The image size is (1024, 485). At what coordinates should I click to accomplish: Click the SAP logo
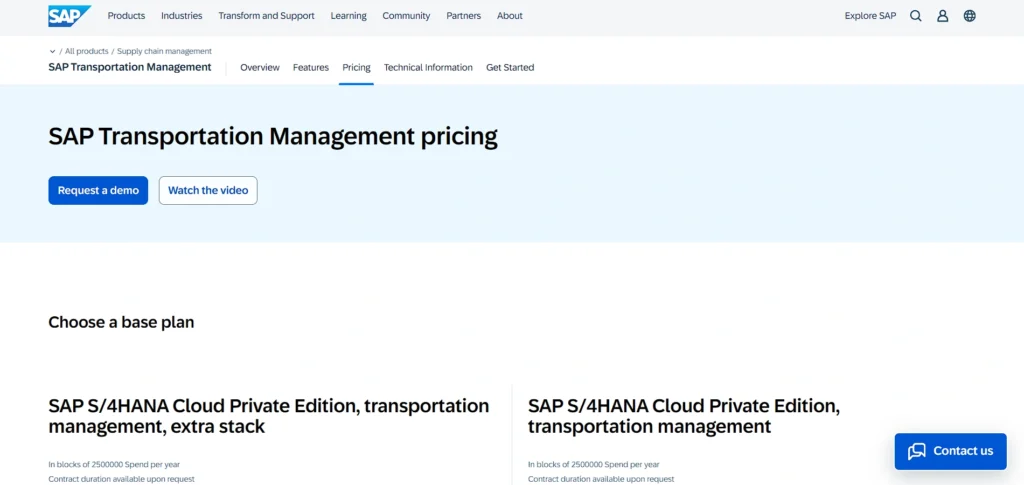point(69,16)
